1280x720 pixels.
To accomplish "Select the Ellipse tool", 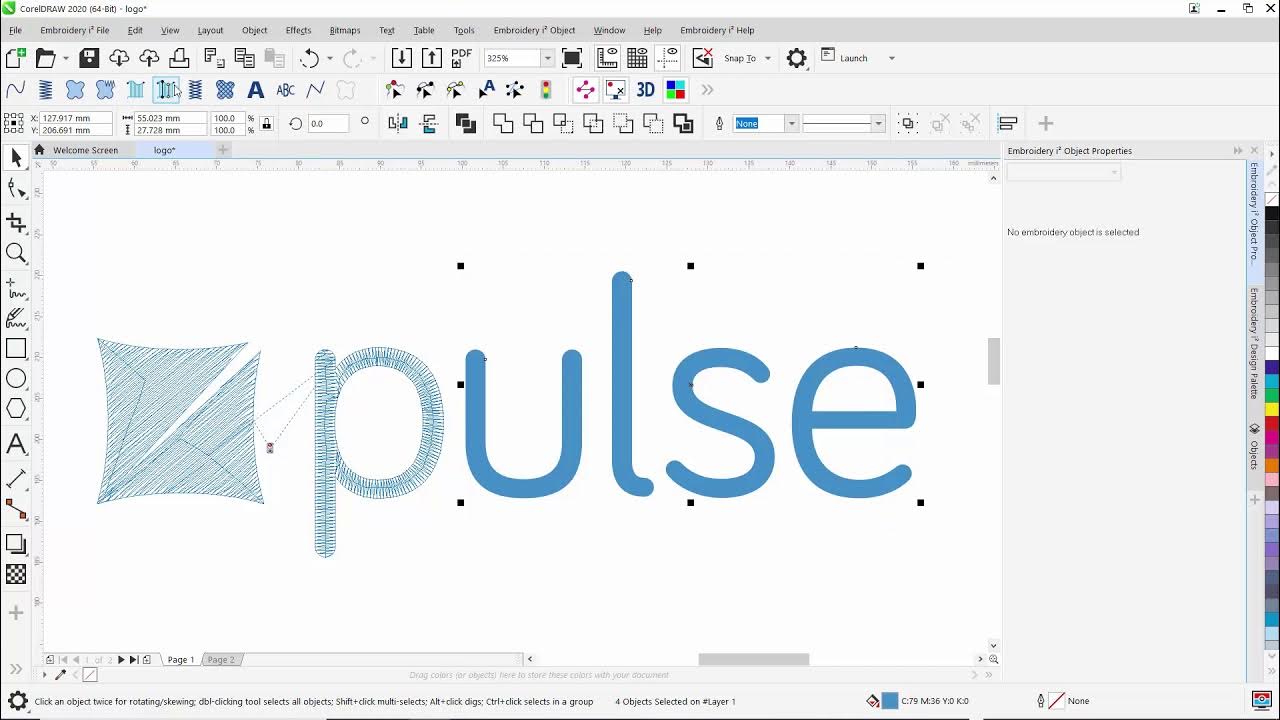I will (x=16, y=379).
